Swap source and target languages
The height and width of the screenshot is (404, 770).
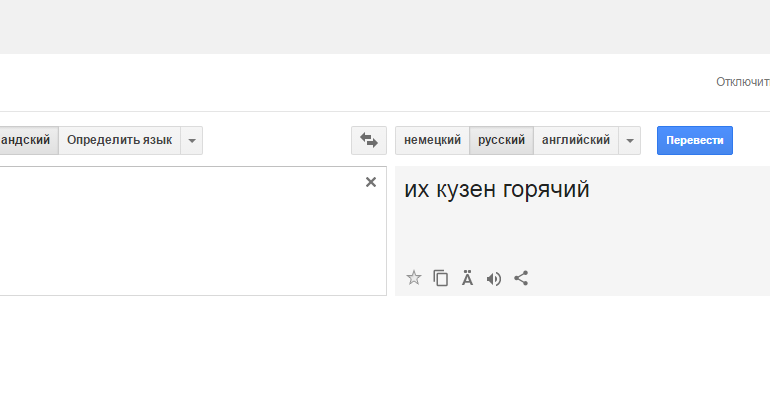(x=368, y=141)
